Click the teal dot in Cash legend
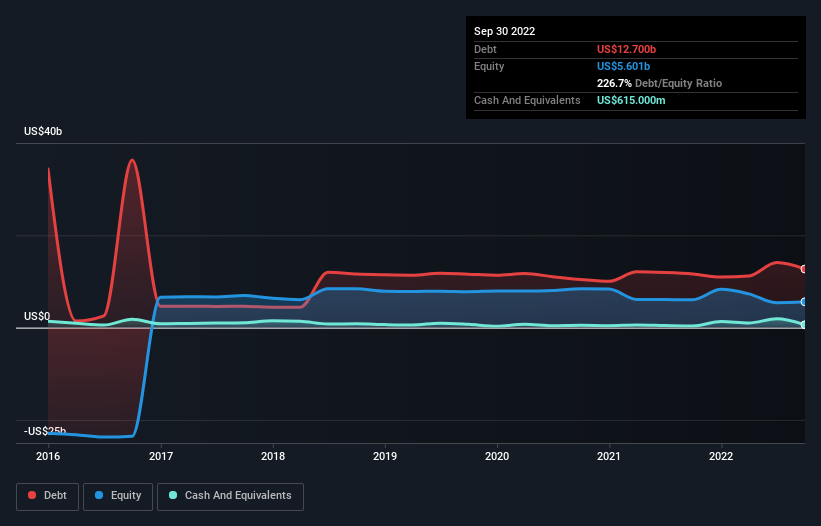The width and height of the screenshot is (821, 526). 173,495
